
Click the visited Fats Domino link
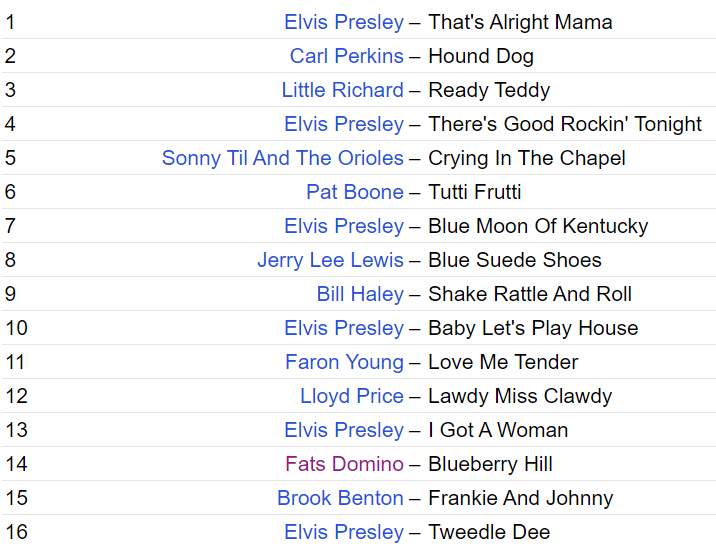tap(345, 464)
